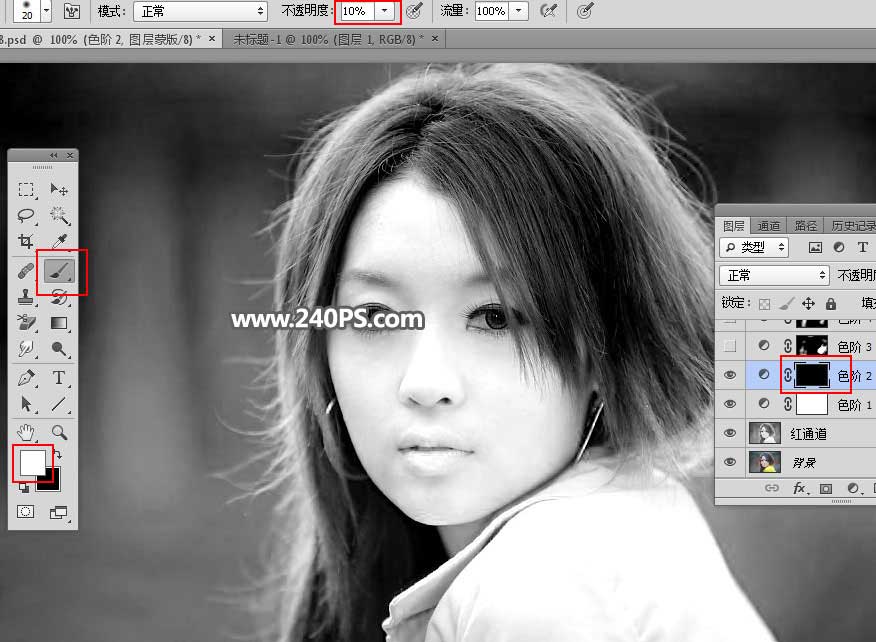The width and height of the screenshot is (876, 642).
Task: Select the Crop tool
Action: [26, 241]
